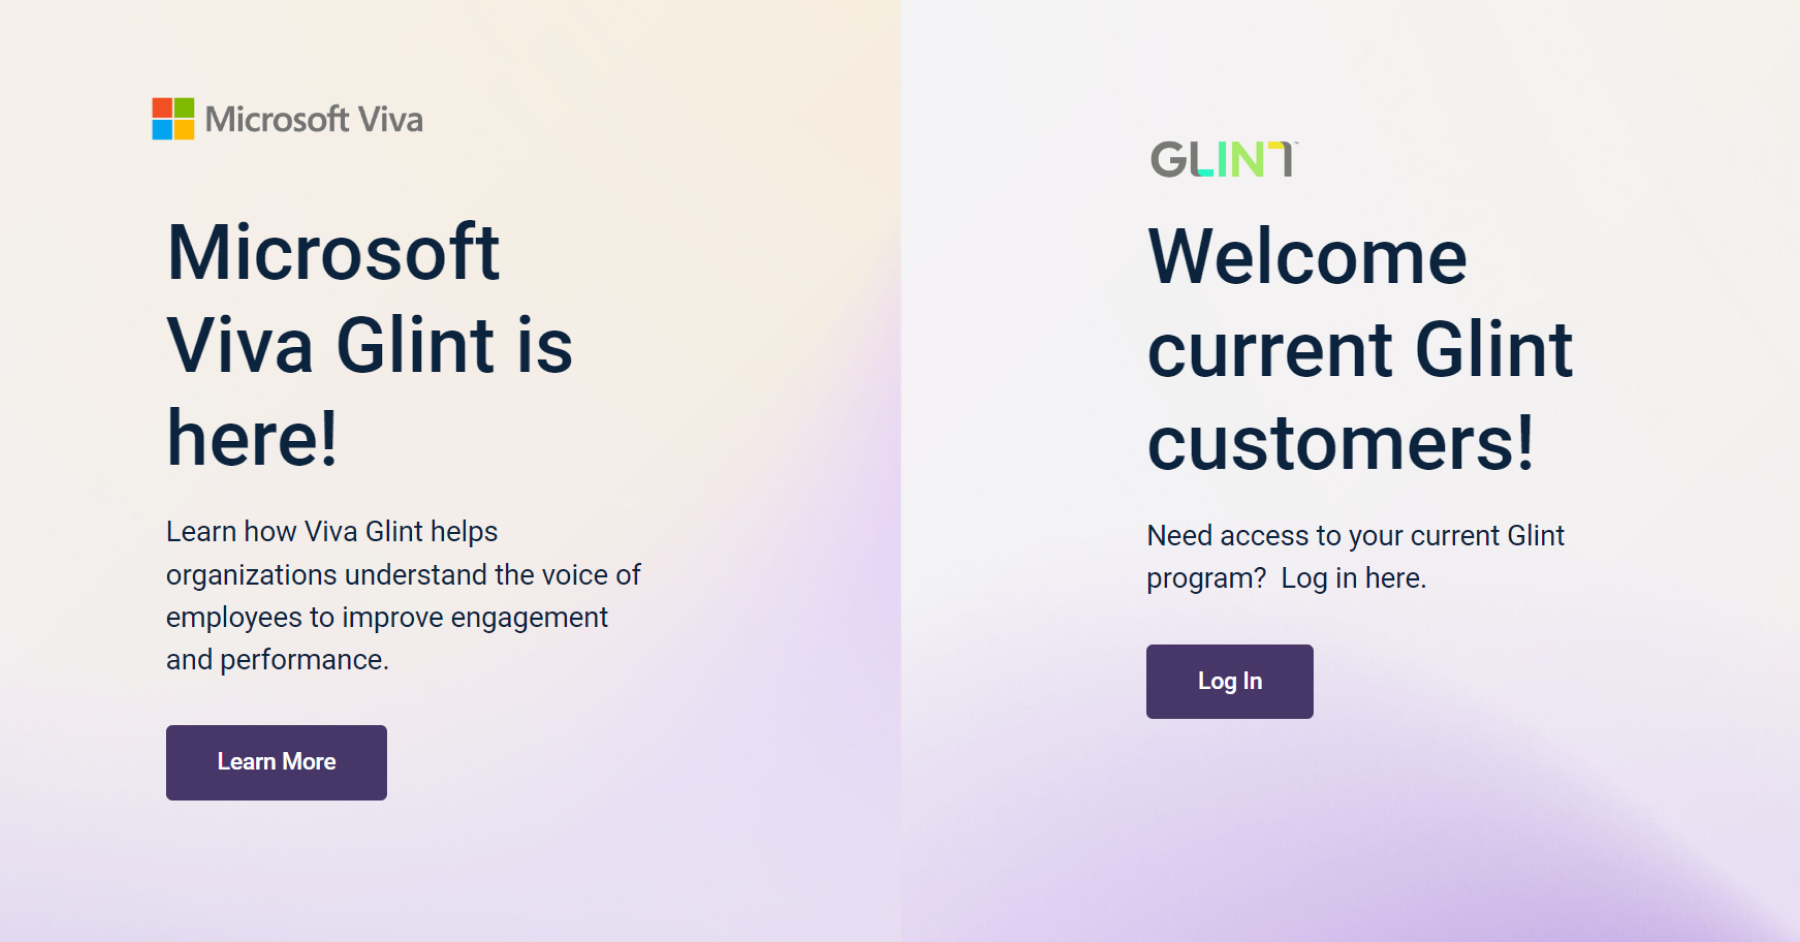Click the Microsoft Viva four-square logo

click(x=172, y=117)
